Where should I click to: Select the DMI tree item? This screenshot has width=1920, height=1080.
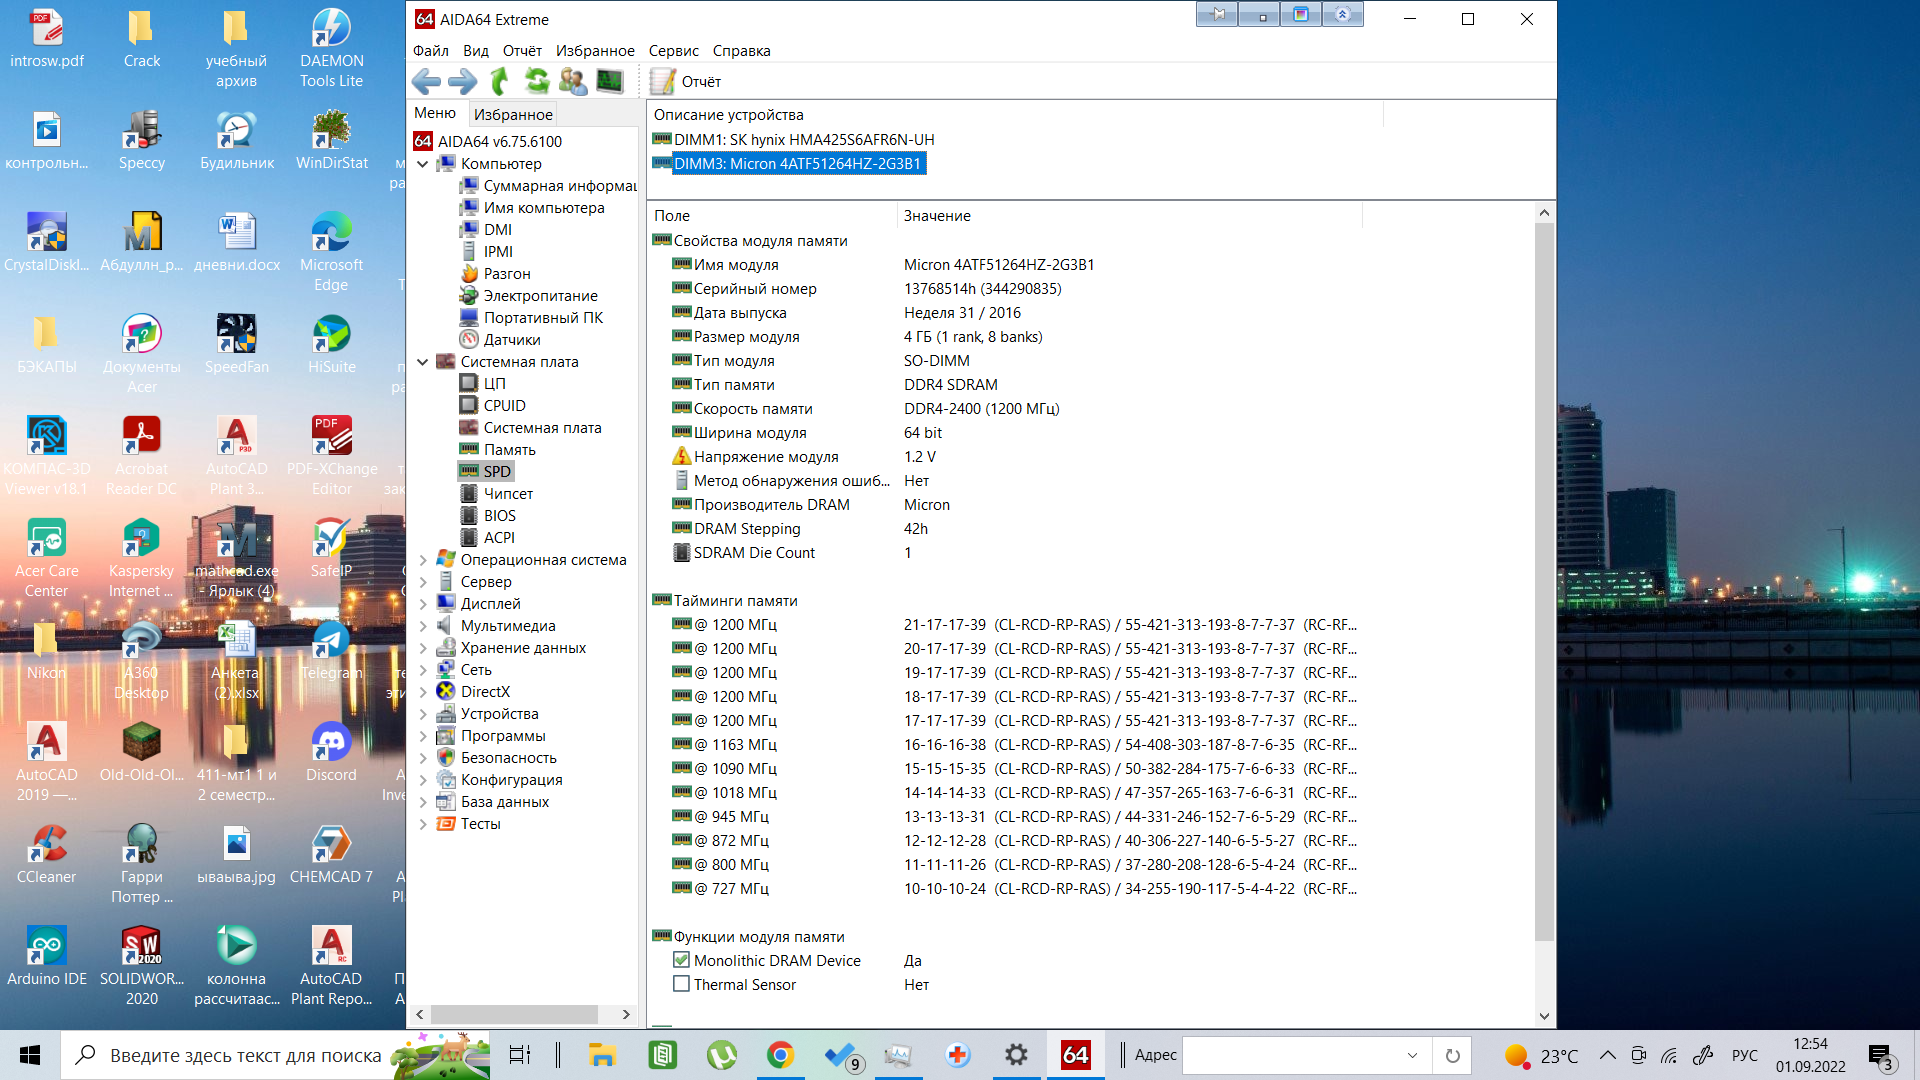(x=498, y=230)
